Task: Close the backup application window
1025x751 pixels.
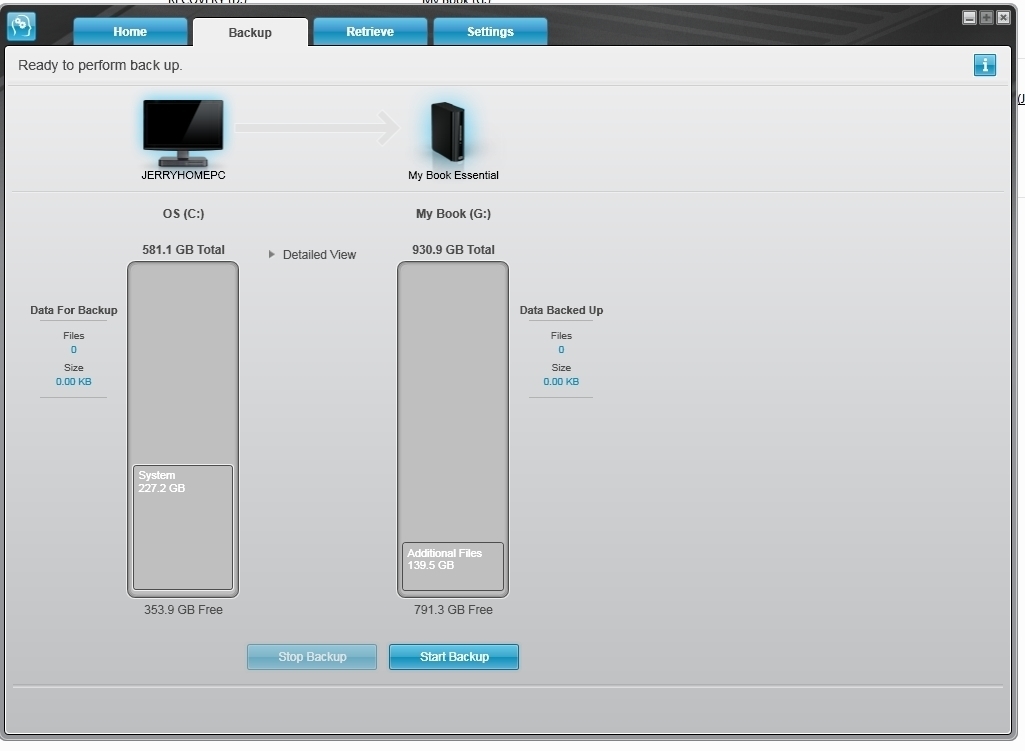Action: click(x=1003, y=18)
